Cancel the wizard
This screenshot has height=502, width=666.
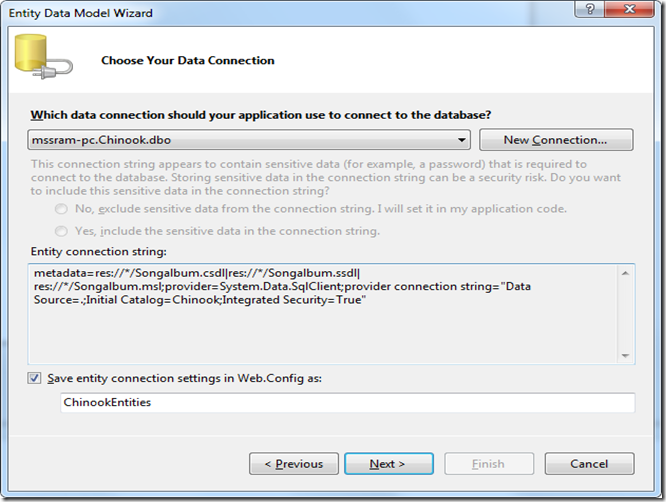pyautogui.click(x=589, y=464)
